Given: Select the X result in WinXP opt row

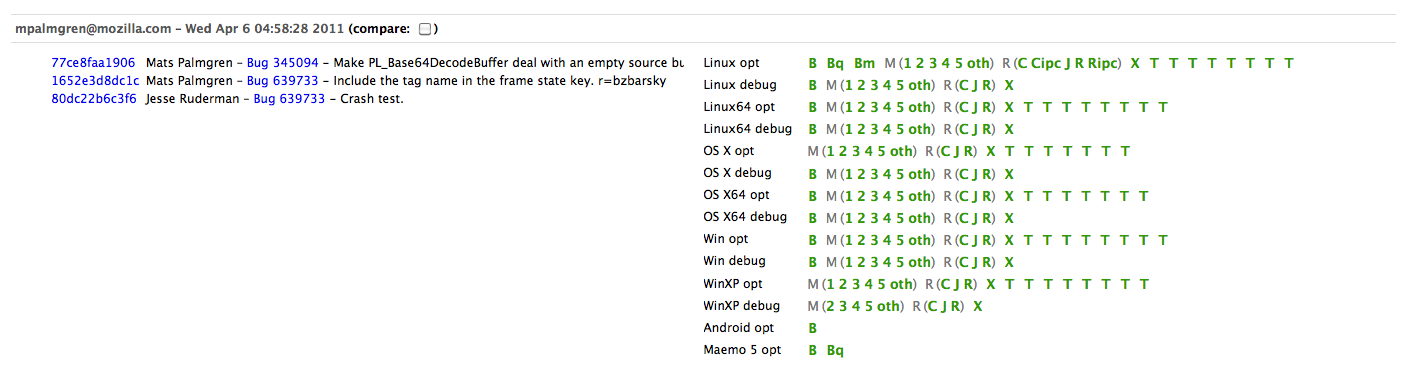Looking at the screenshot, I should pyautogui.click(x=991, y=285).
